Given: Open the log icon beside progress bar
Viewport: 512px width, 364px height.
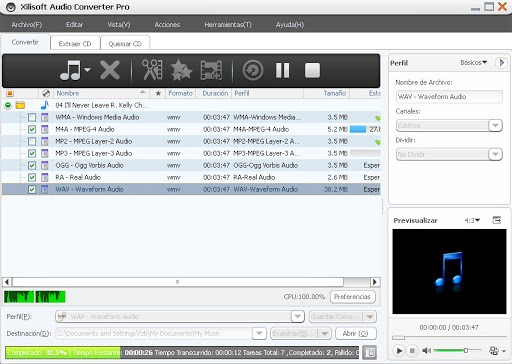Looking at the screenshot, I should tap(370, 352).
